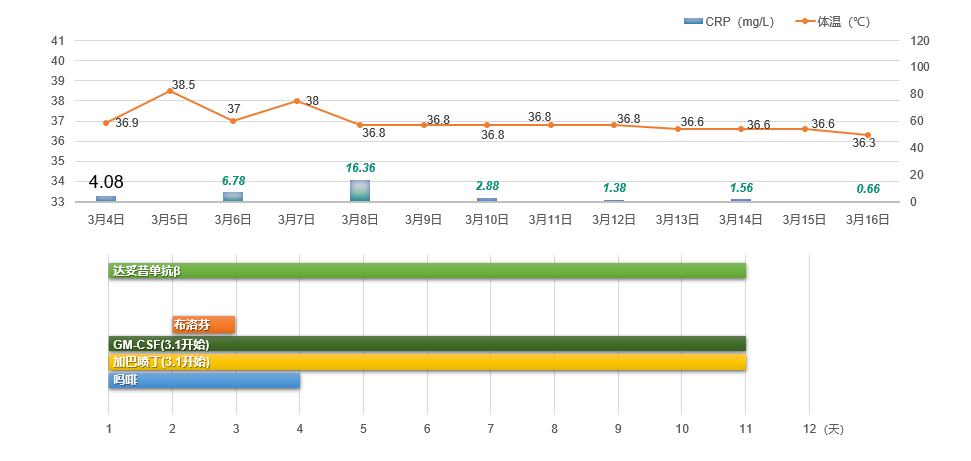Viewport: 971px width, 461px height.
Task: Click the temperature marker at 3月7日
Action: tap(297, 101)
